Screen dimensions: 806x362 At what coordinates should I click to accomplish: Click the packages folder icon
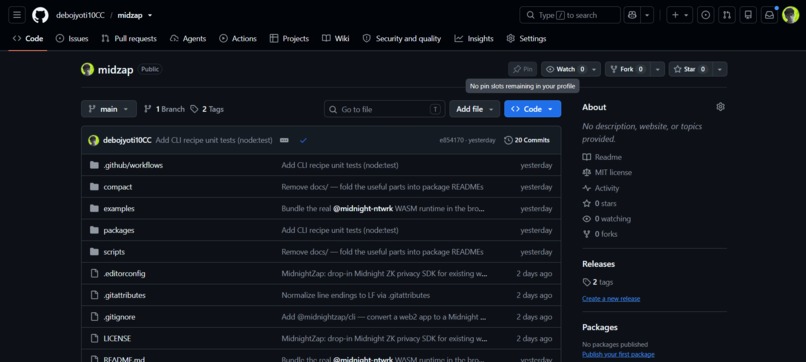tap(94, 230)
